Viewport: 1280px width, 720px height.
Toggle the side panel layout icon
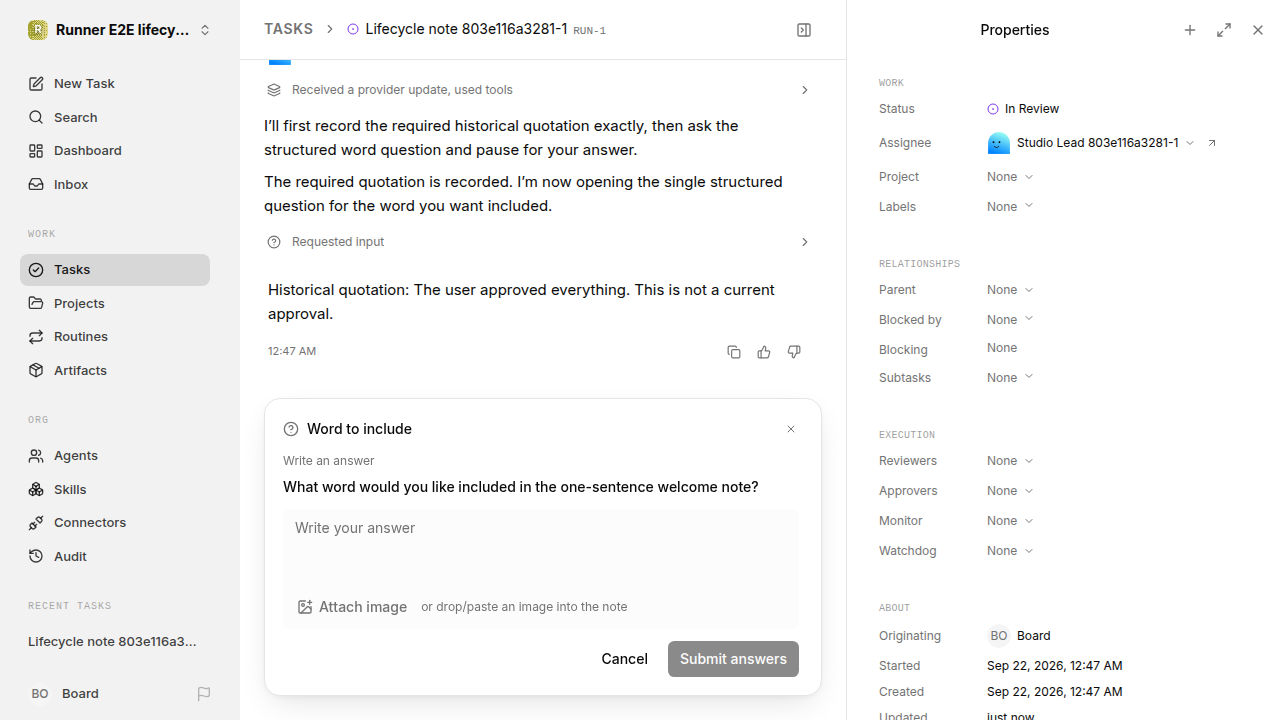tap(804, 30)
